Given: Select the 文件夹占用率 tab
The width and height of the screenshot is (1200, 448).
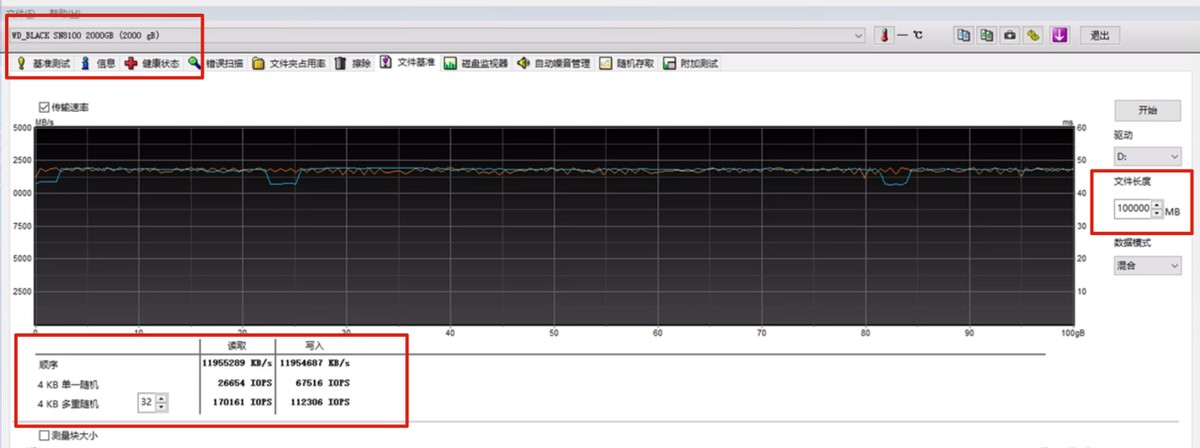Looking at the screenshot, I should [289, 63].
